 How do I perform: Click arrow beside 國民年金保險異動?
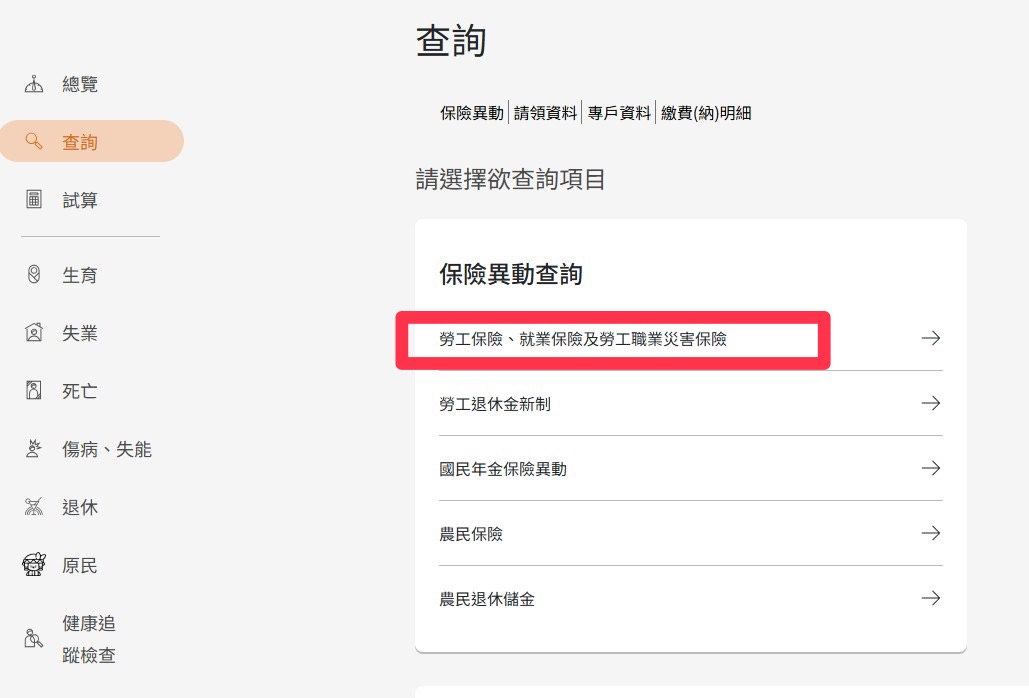tap(930, 468)
